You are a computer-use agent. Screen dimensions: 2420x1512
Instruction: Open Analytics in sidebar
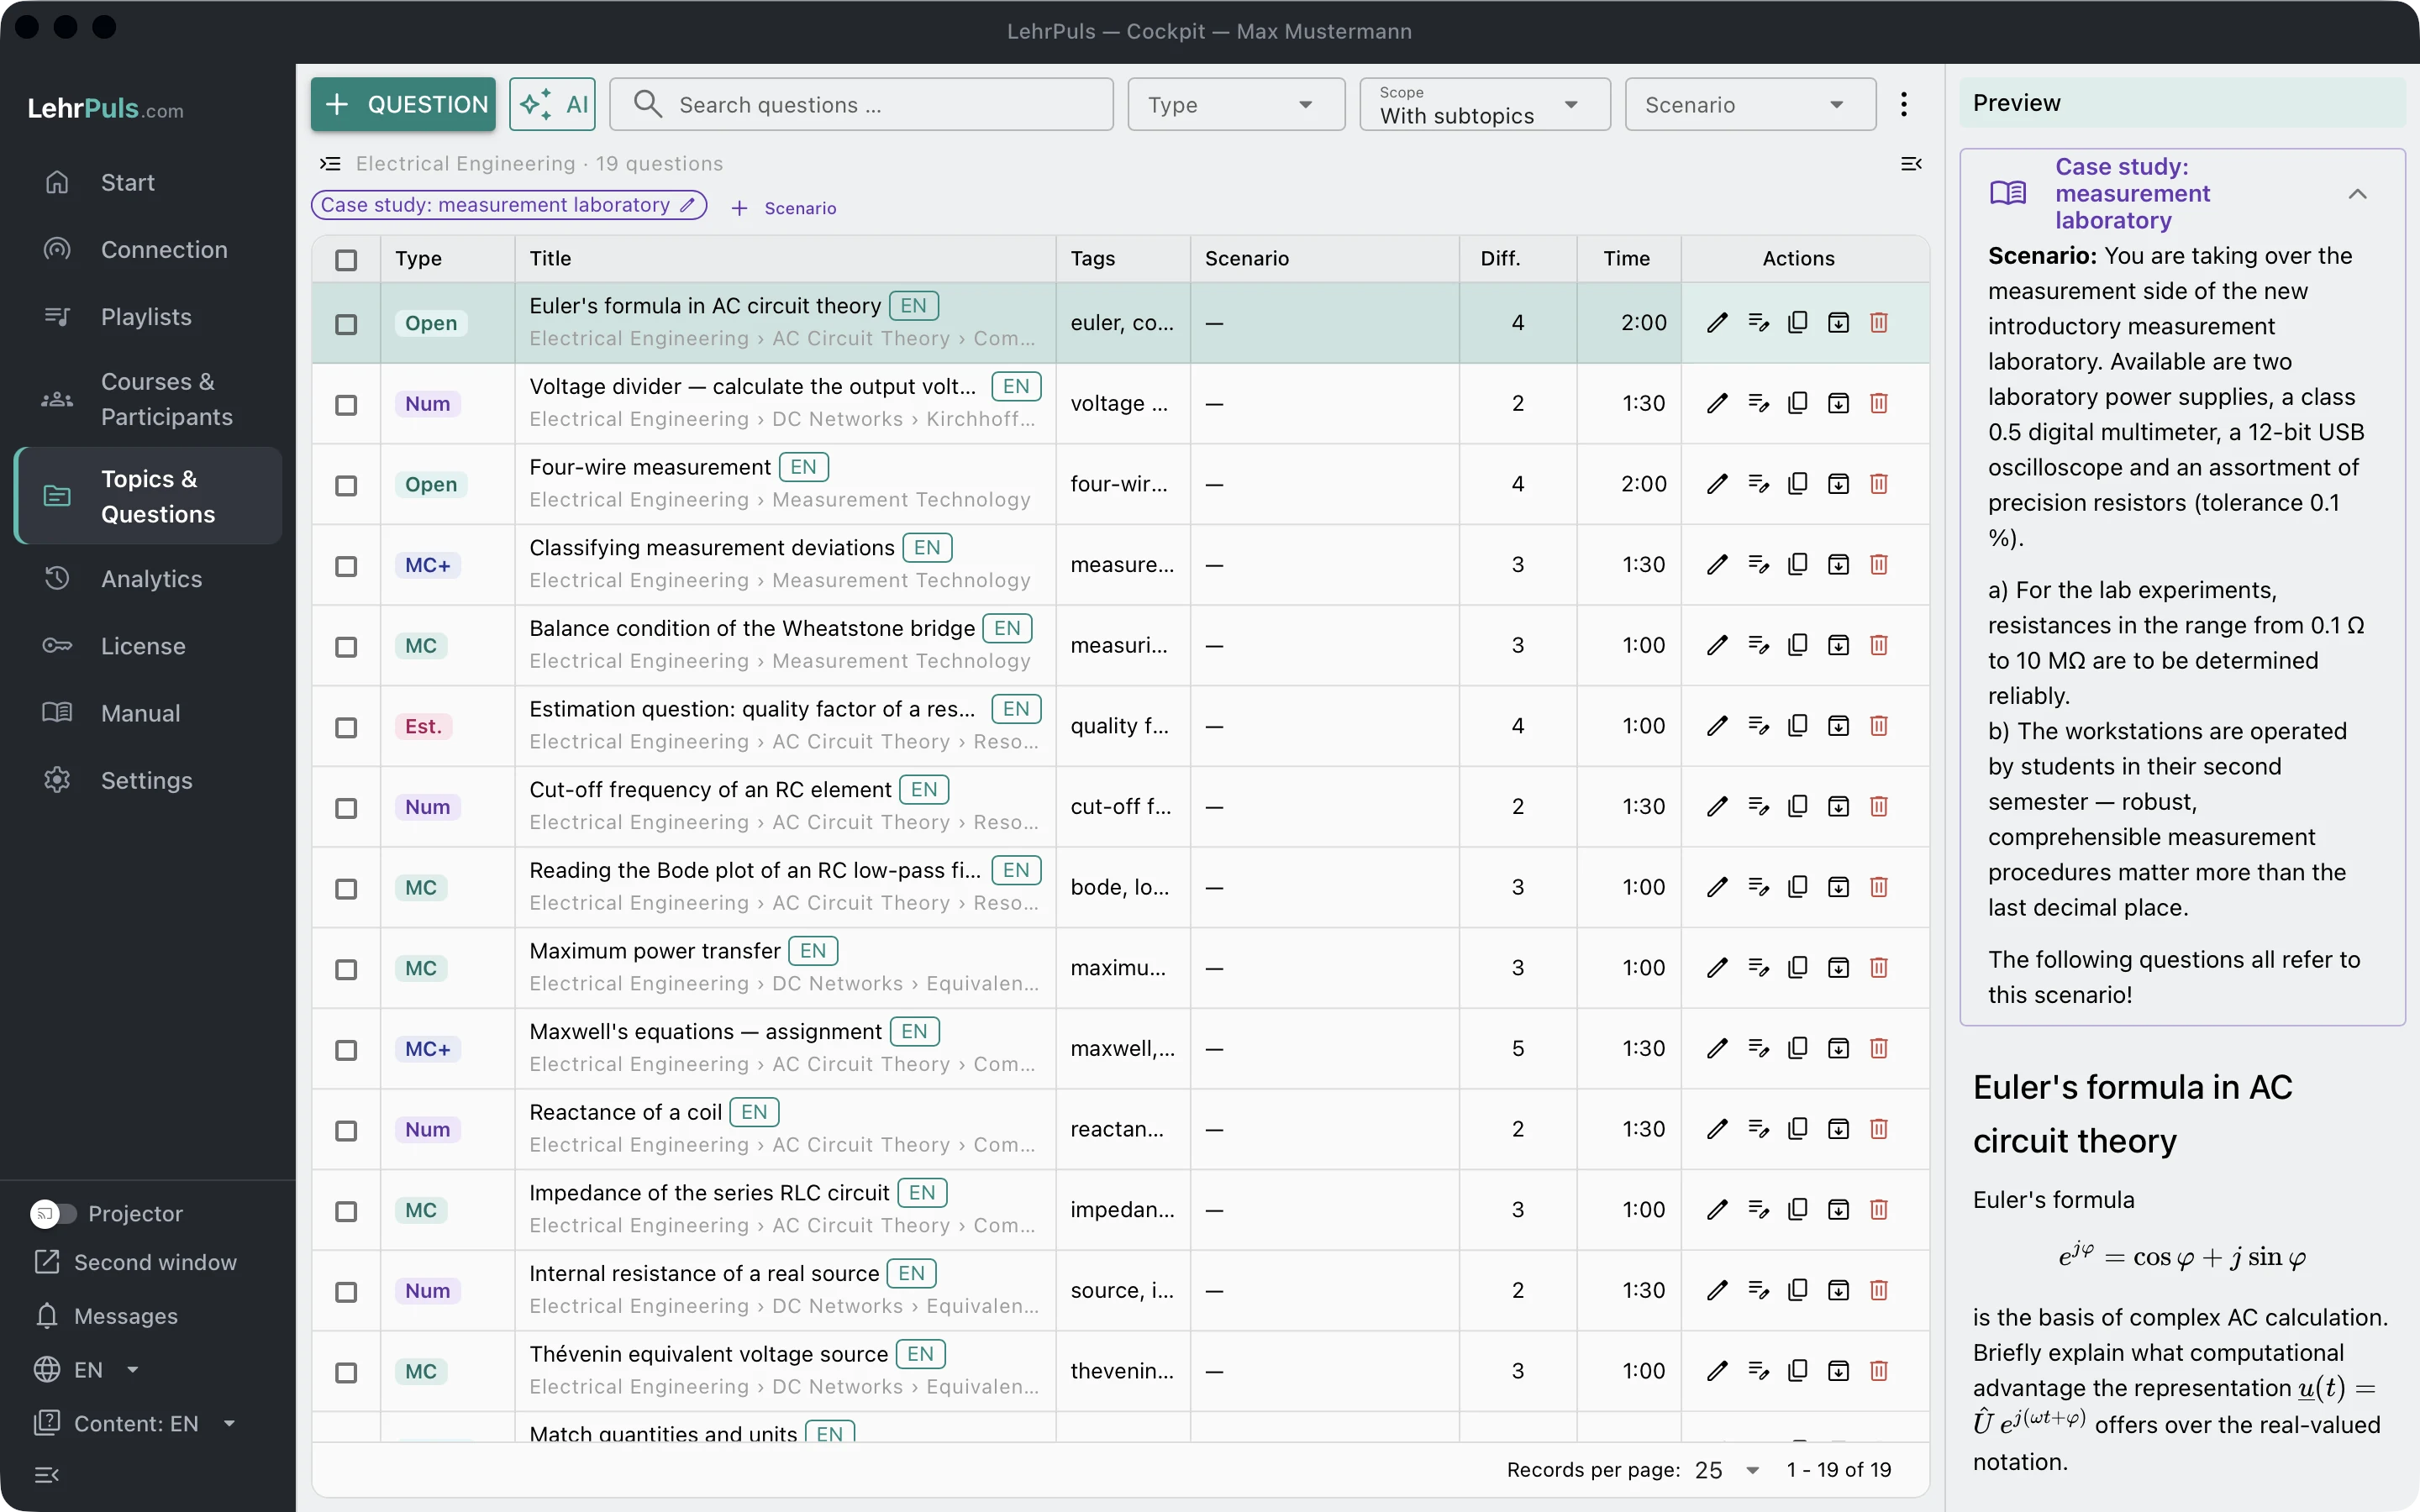148,579
